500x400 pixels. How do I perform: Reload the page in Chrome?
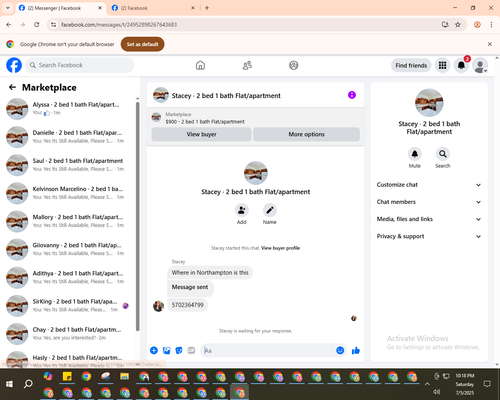tap(37, 24)
